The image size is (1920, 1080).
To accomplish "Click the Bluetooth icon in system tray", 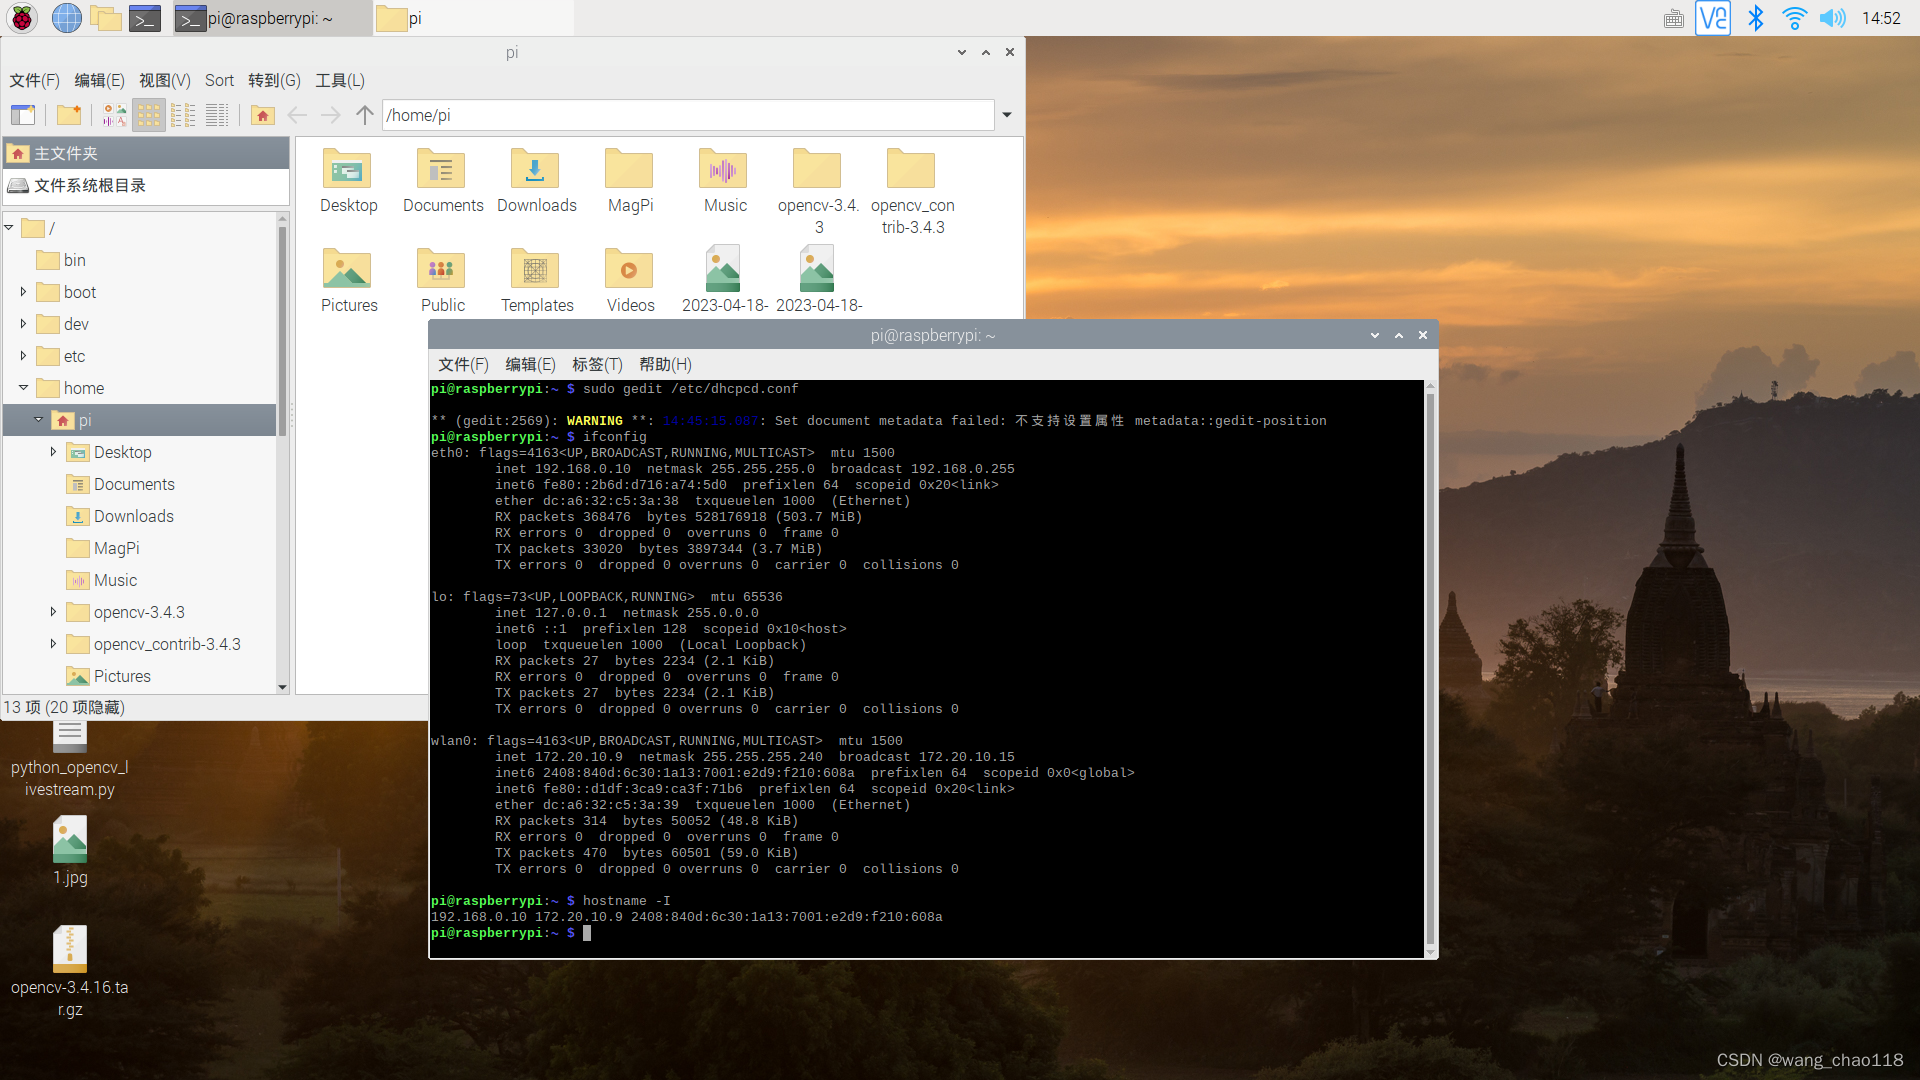I will (1755, 17).
